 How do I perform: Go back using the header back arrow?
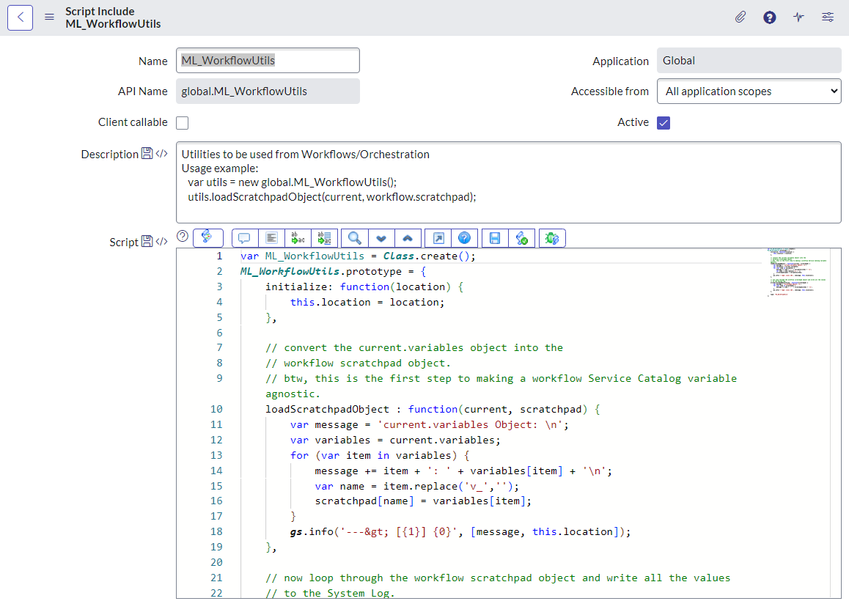pos(20,17)
